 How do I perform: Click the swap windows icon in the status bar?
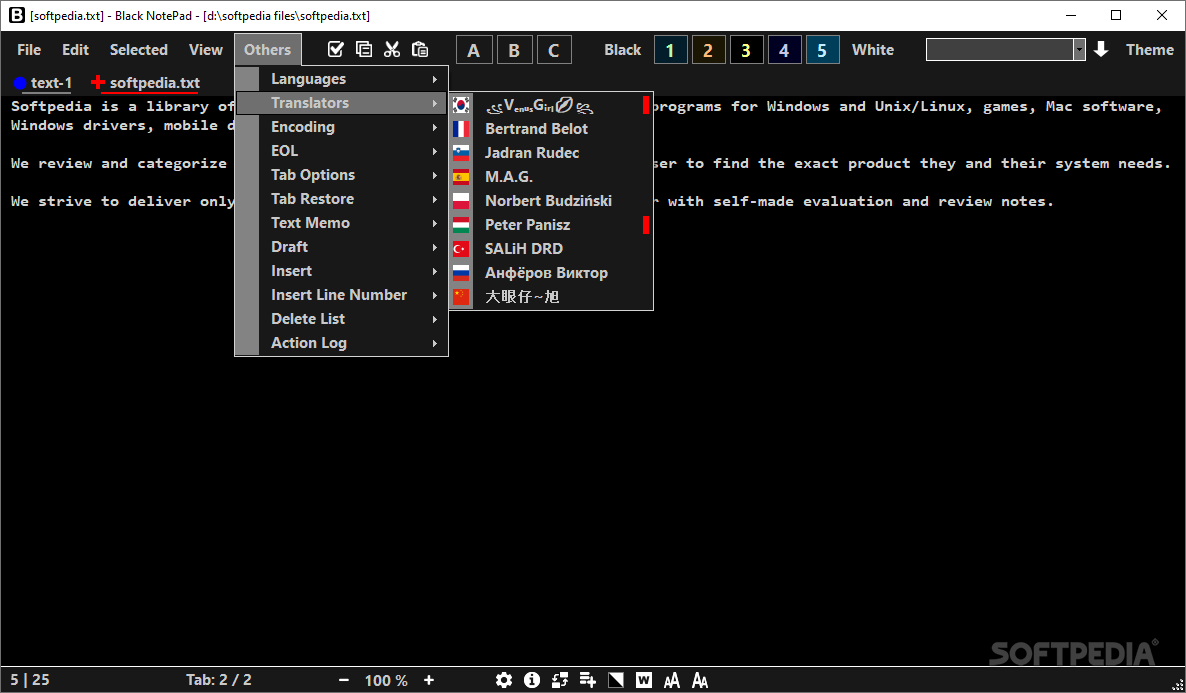tap(560, 680)
